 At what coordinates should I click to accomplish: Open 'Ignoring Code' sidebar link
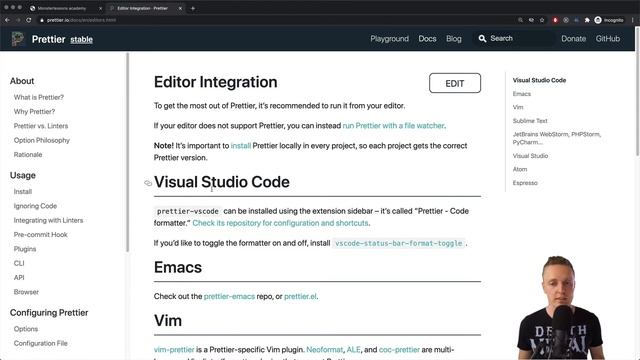point(35,206)
